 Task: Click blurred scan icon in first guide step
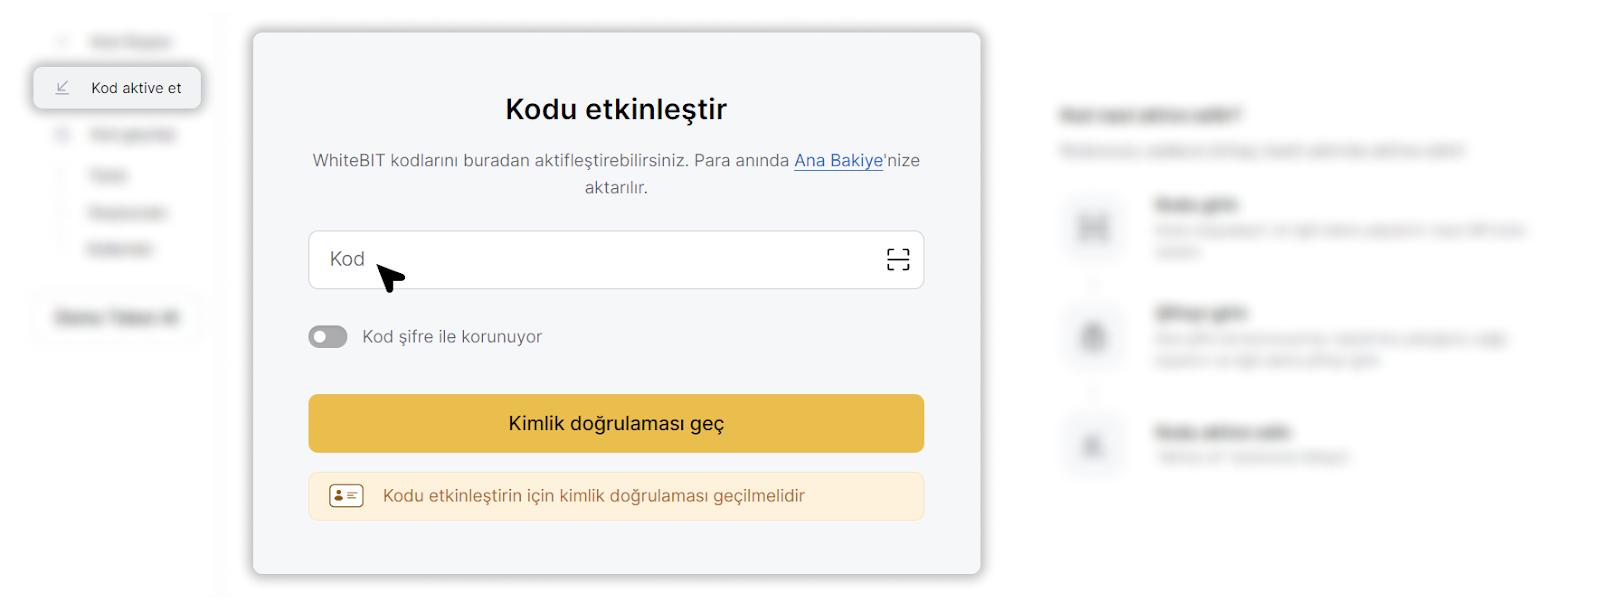(1093, 228)
